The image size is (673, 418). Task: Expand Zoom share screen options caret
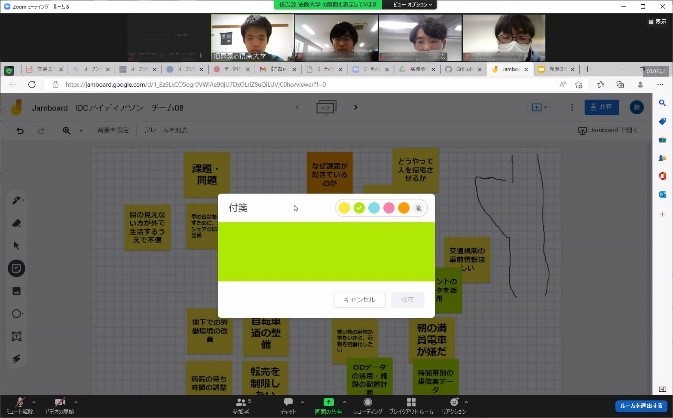[344, 402]
